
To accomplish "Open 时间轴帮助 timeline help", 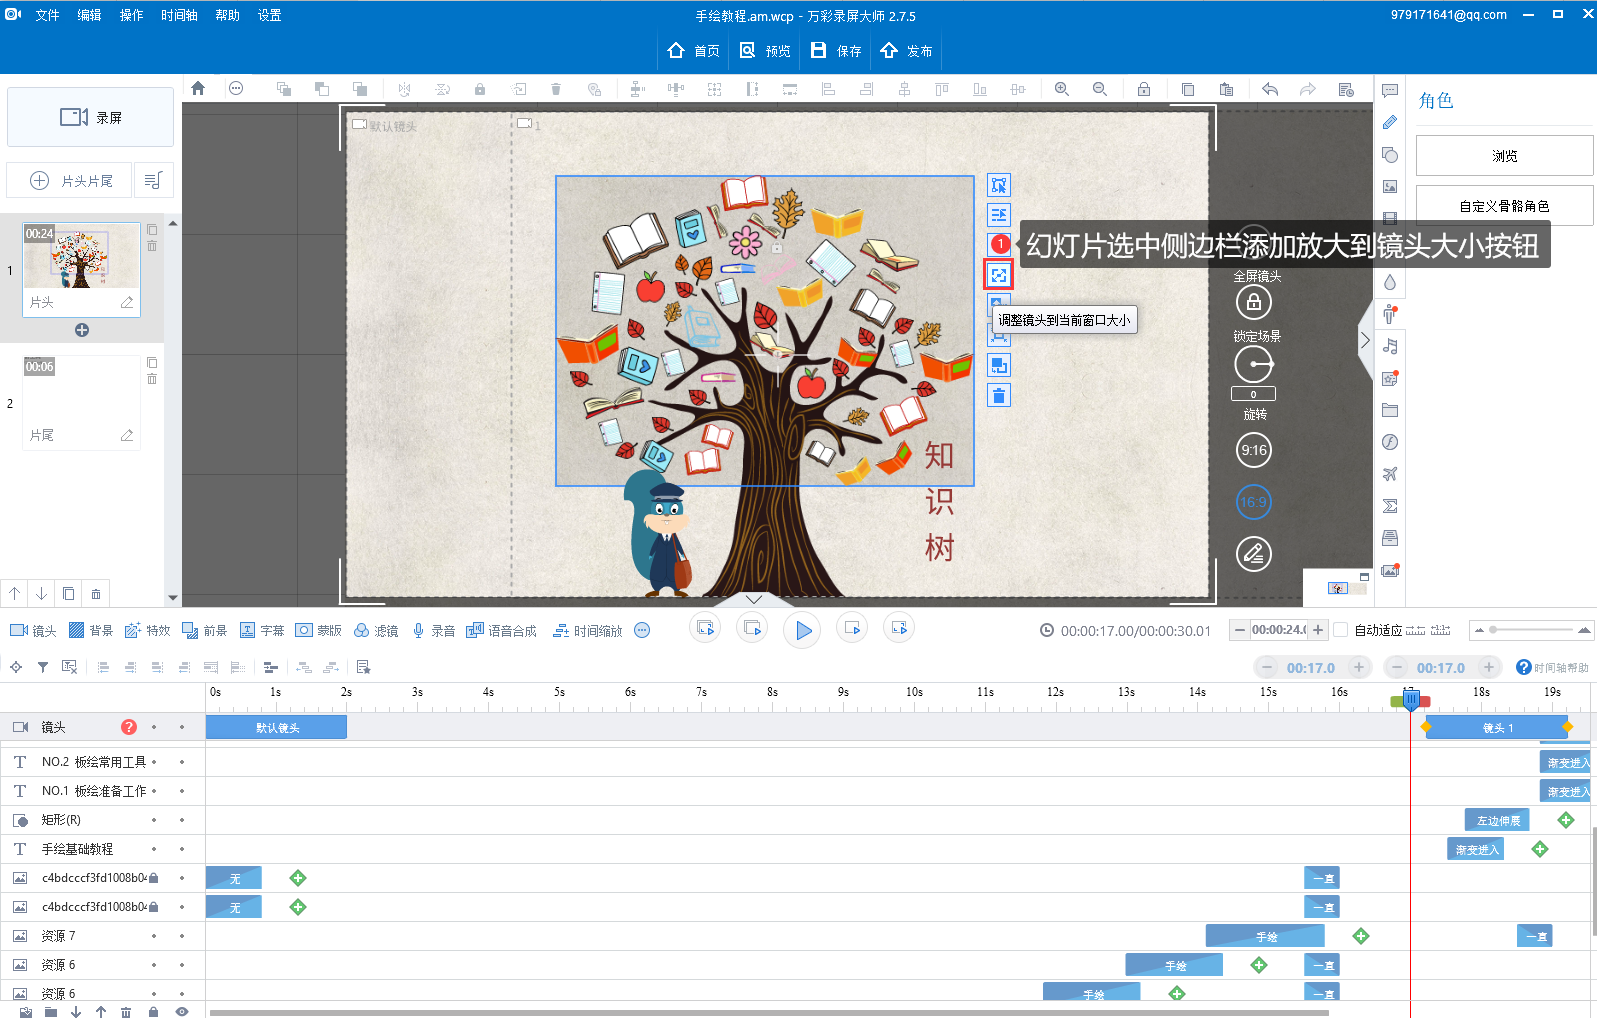I will tap(1552, 667).
